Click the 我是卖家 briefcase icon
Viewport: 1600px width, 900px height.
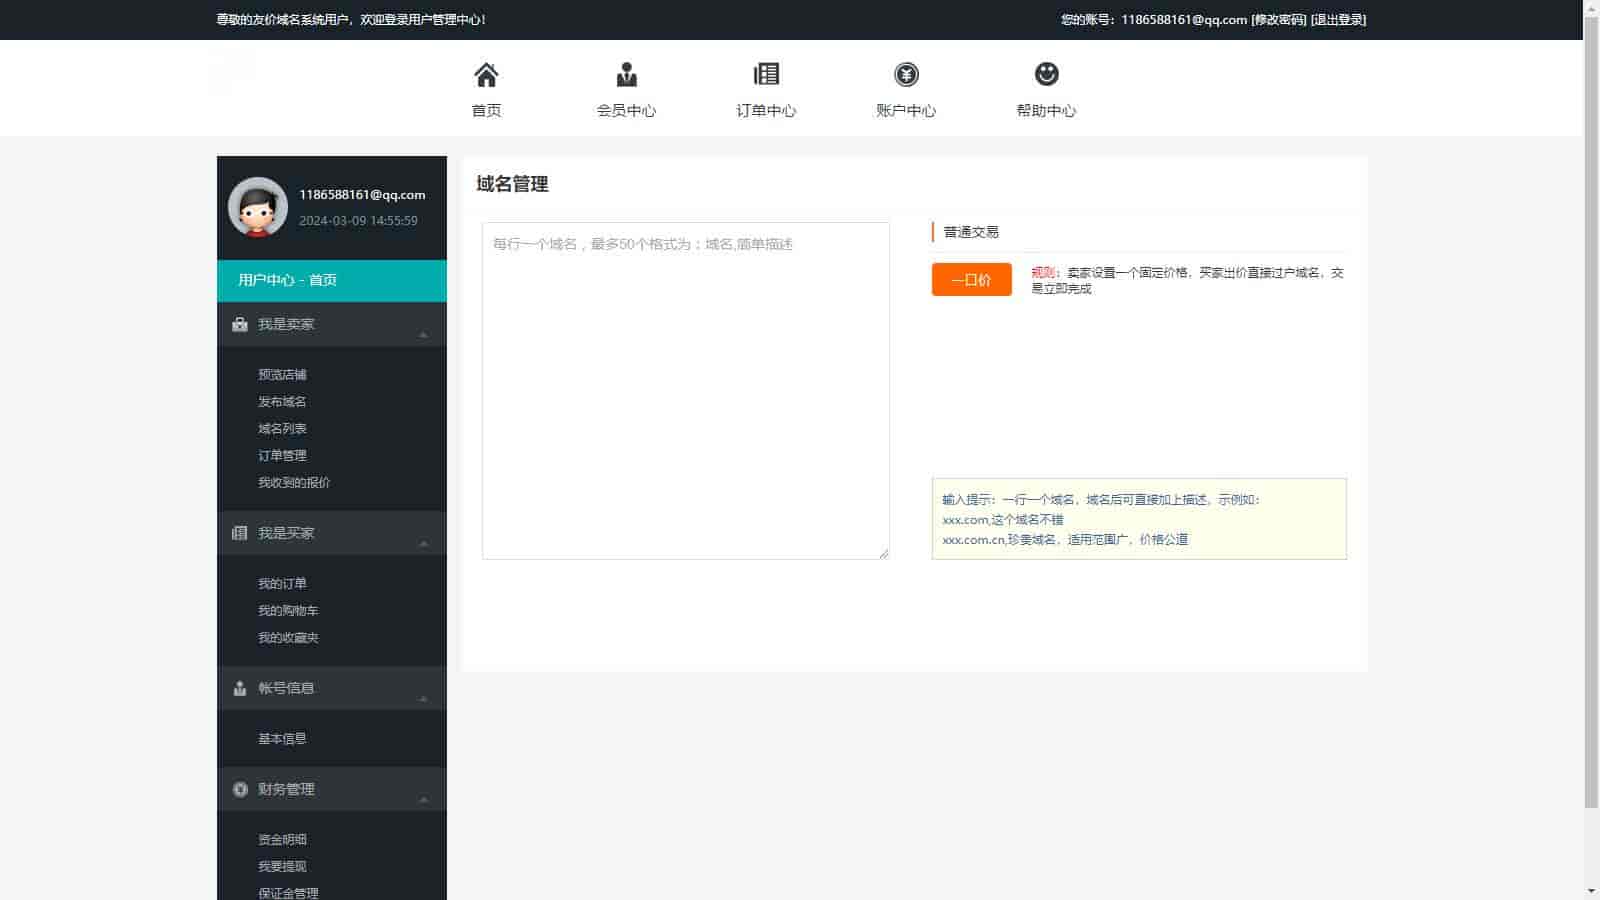[x=240, y=324]
